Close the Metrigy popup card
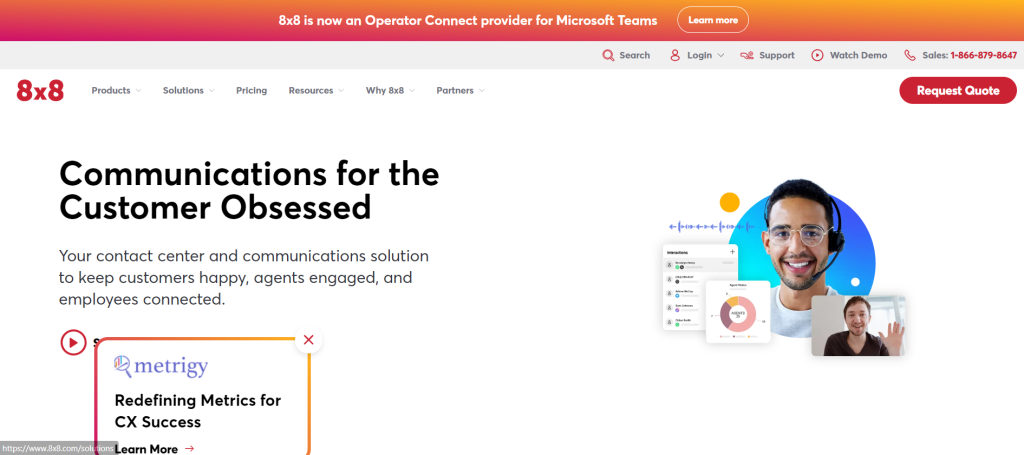This screenshot has width=1024, height=455. tap(309, 339)
